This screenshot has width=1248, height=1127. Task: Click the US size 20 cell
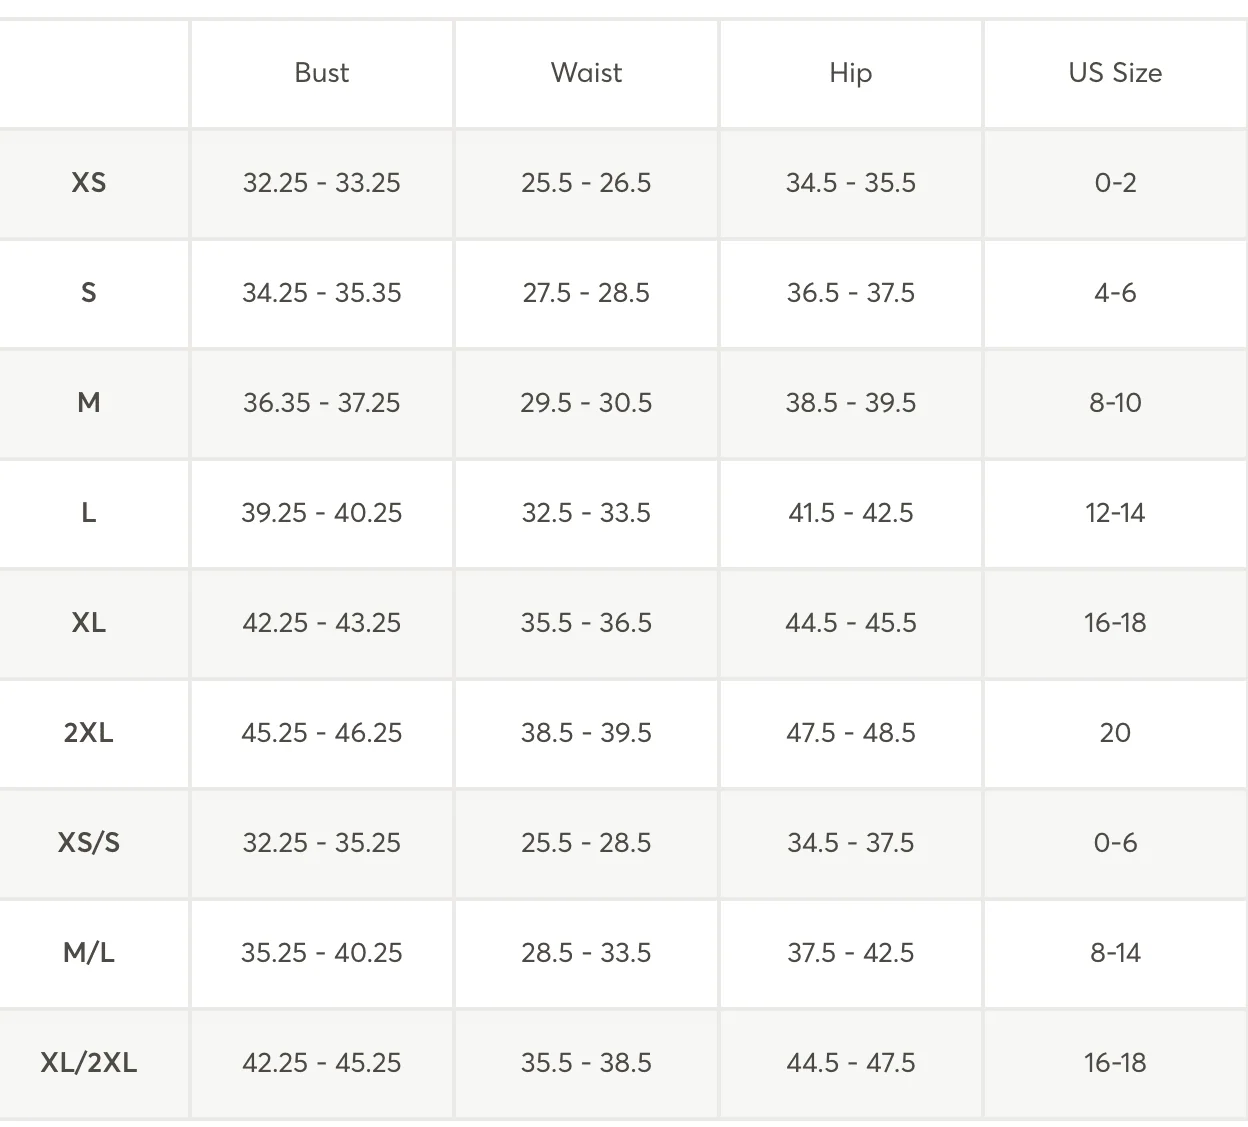click(1115, 733)
